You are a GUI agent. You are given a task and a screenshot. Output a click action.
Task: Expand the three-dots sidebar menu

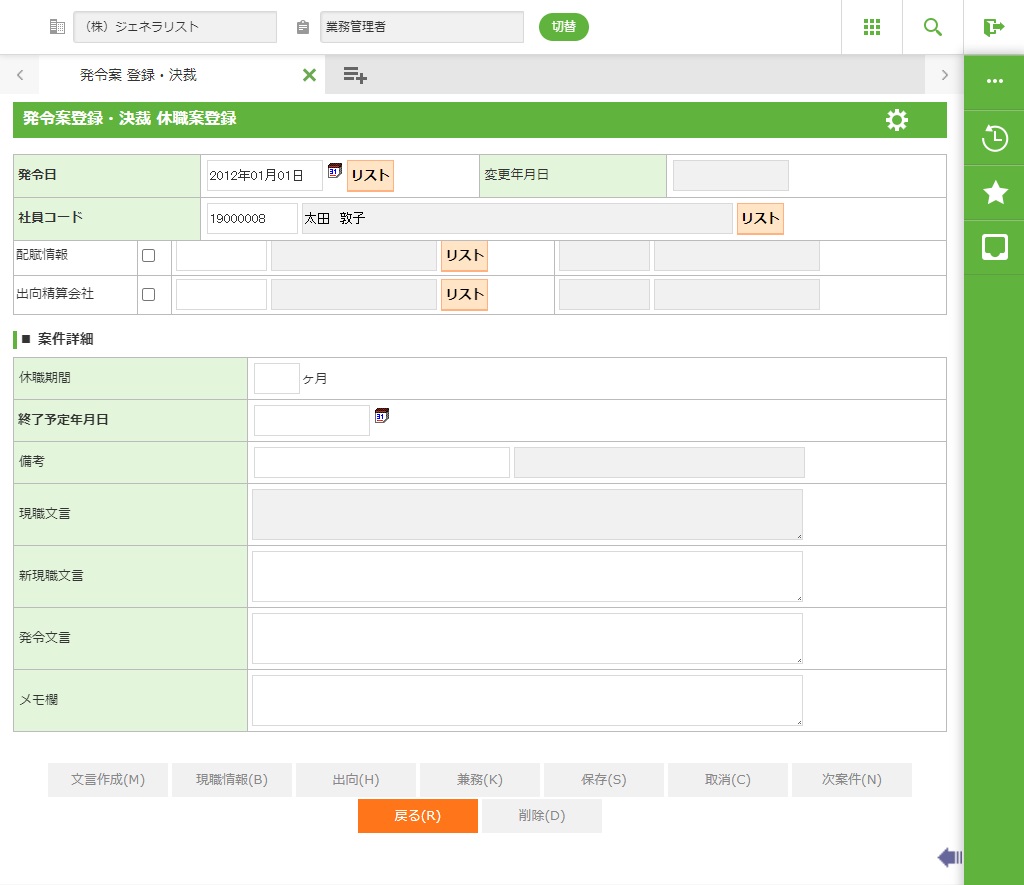994,82
